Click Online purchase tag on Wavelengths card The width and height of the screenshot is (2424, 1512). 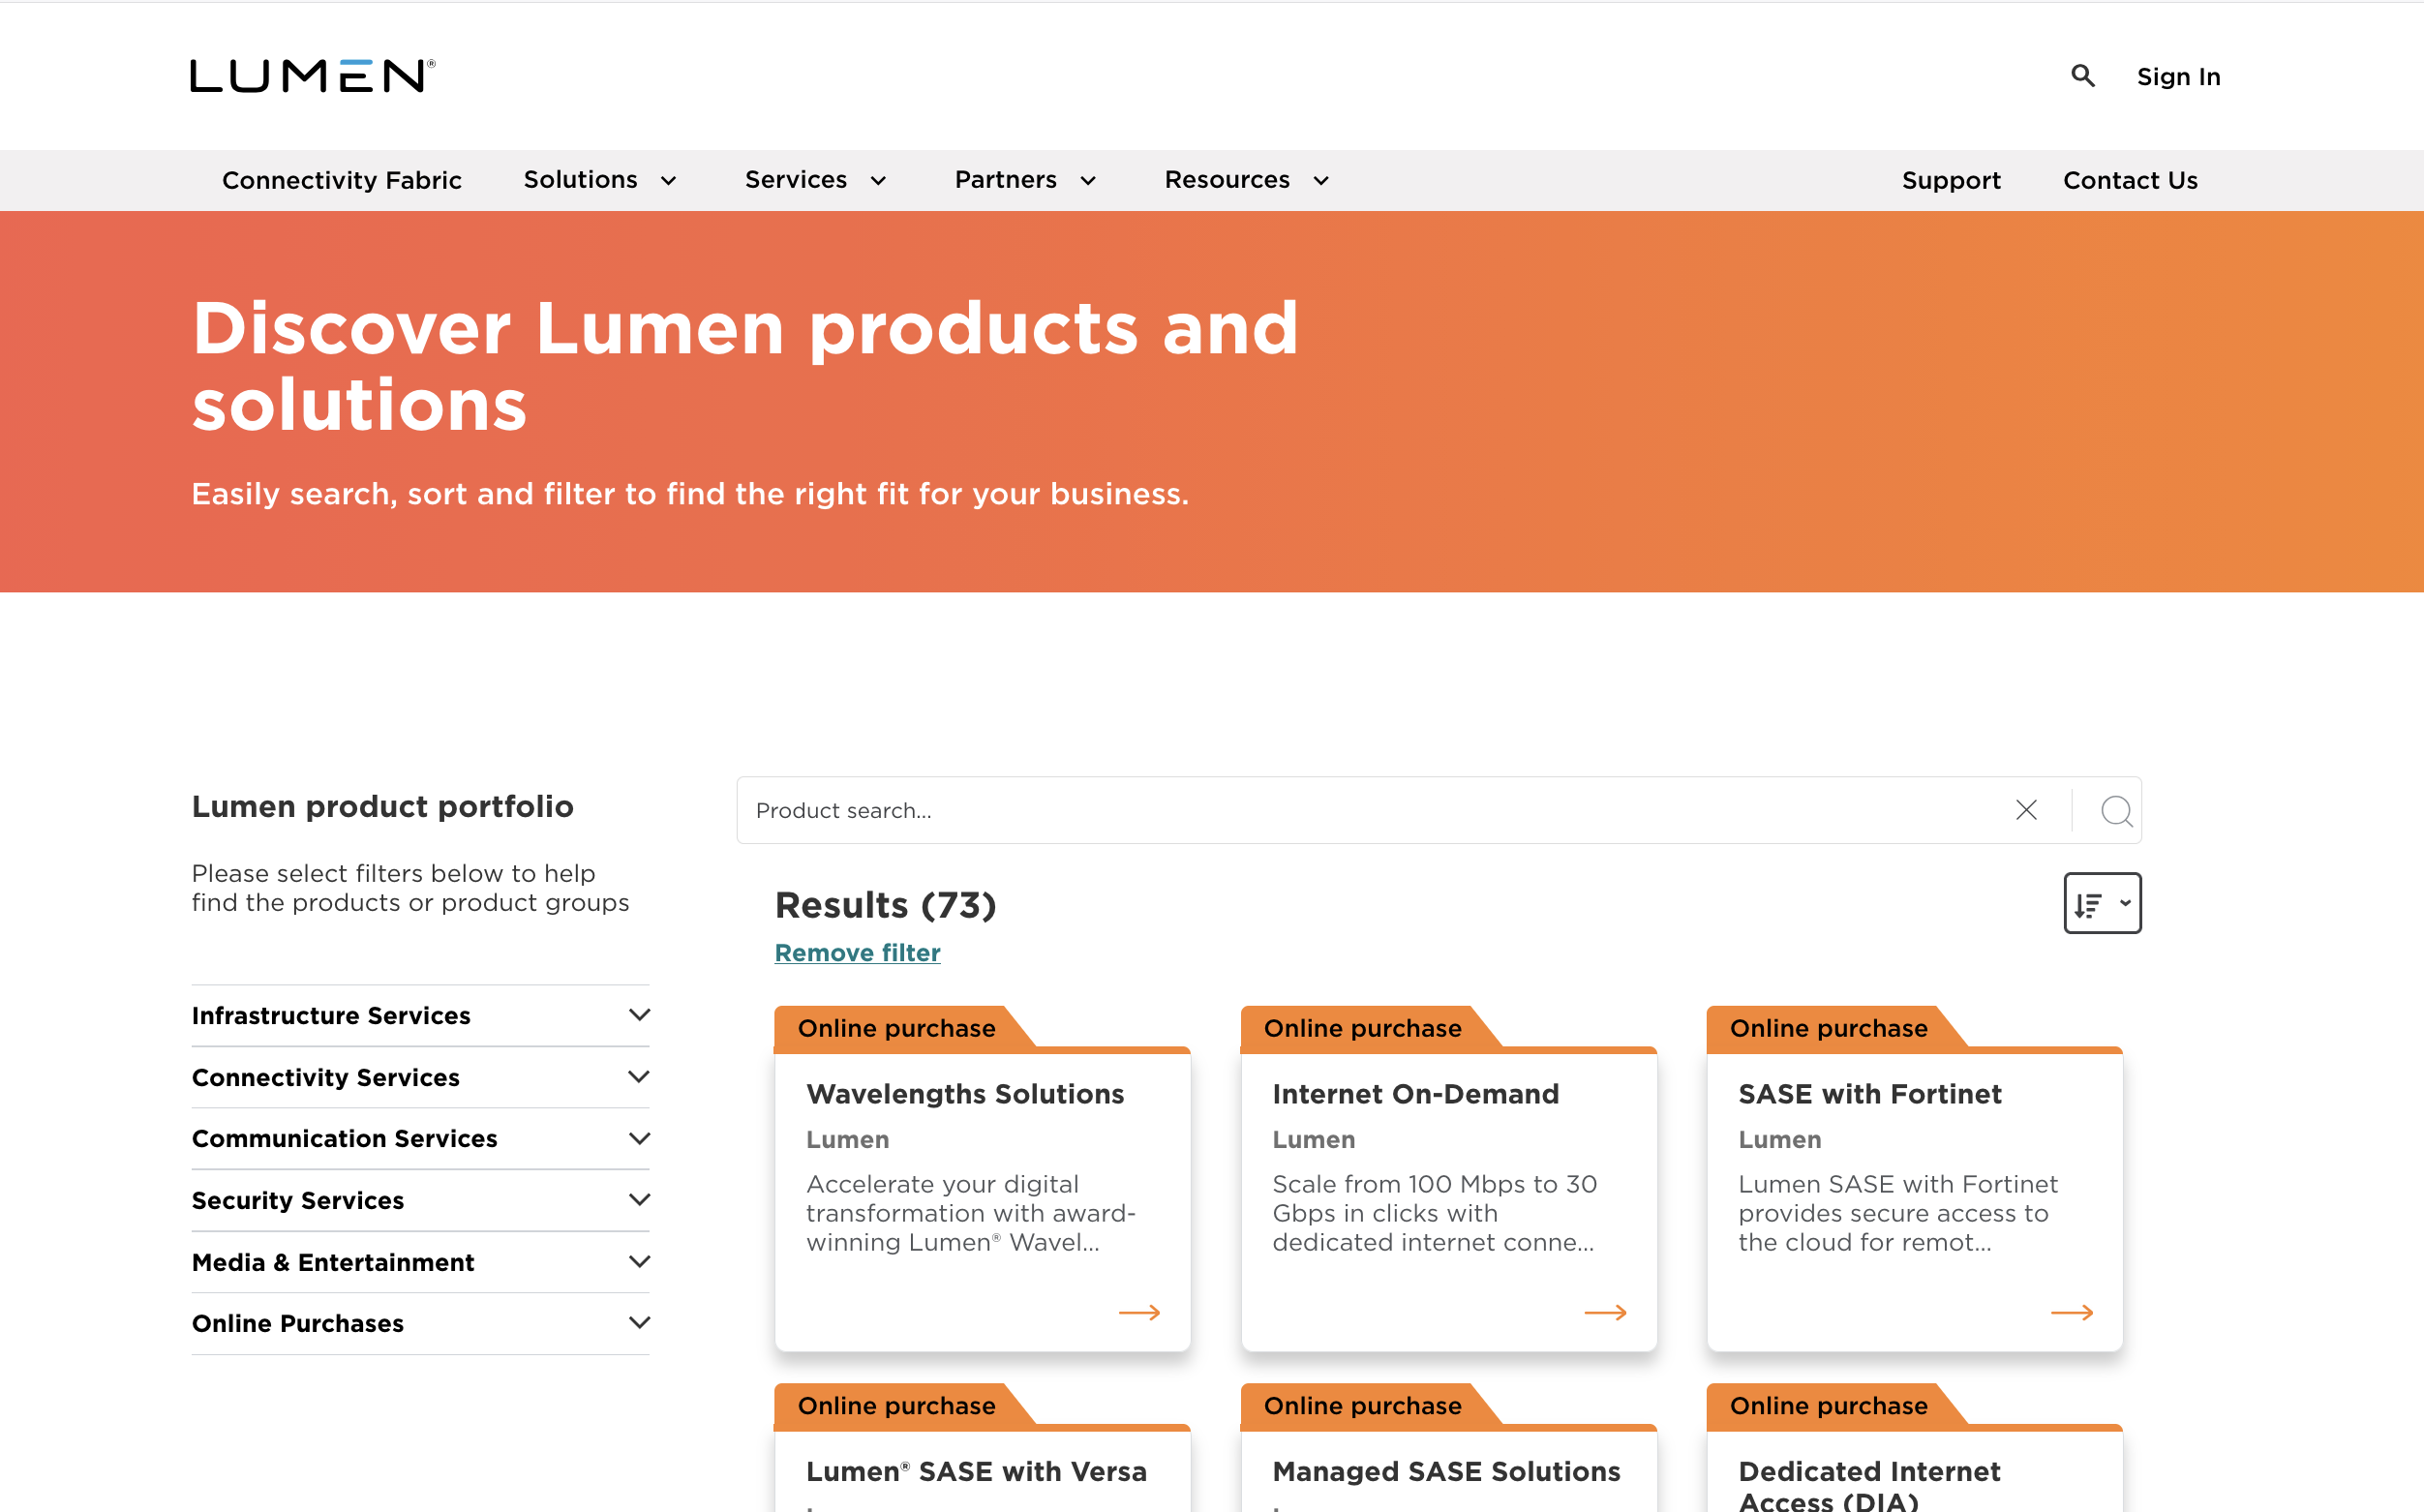tap(897, 1029)
